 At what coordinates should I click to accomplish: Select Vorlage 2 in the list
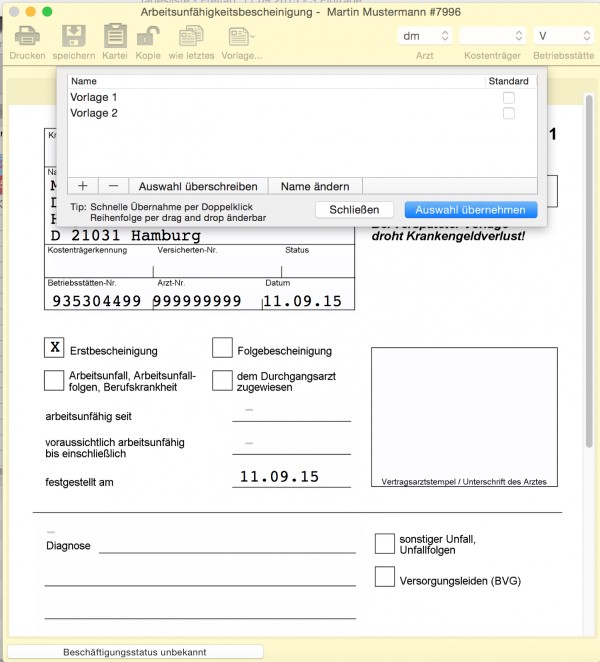tap(302, 113)
